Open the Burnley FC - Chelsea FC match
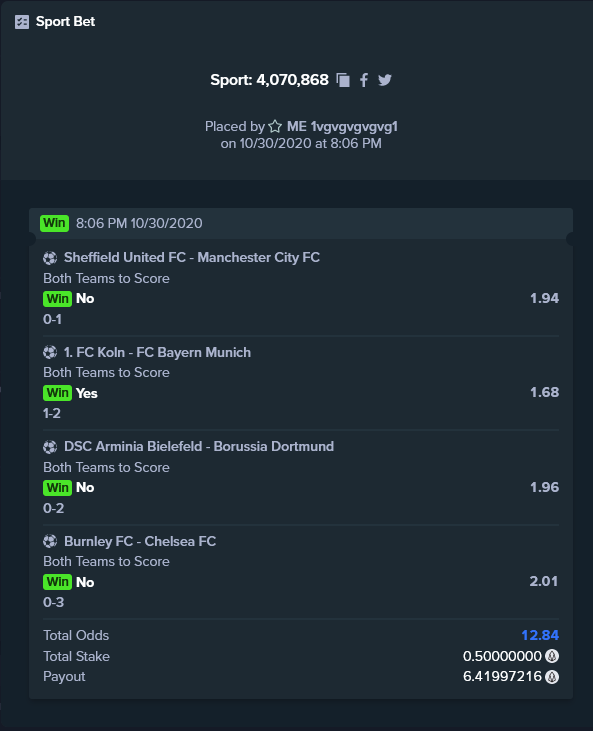 (x=140, y=541)
